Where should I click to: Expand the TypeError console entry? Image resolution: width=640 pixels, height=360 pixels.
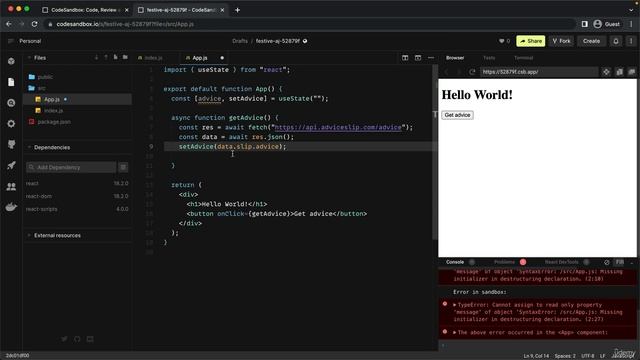click(455, 305)
